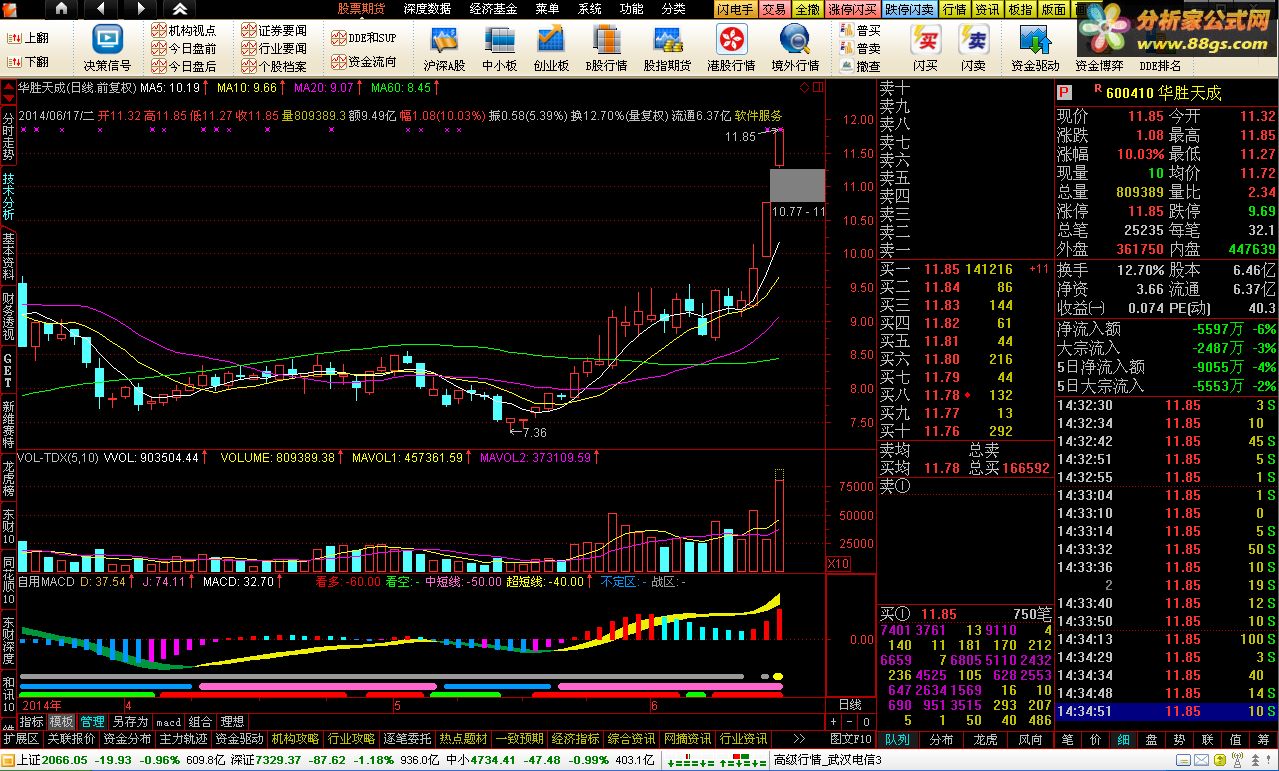
Task: Switch to the 指标 indicator tab
Action: click(32, 721)
